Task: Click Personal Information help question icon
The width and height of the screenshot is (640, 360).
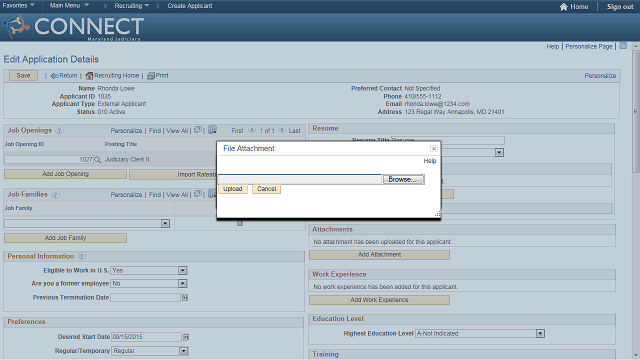Action: click(82, 256)
